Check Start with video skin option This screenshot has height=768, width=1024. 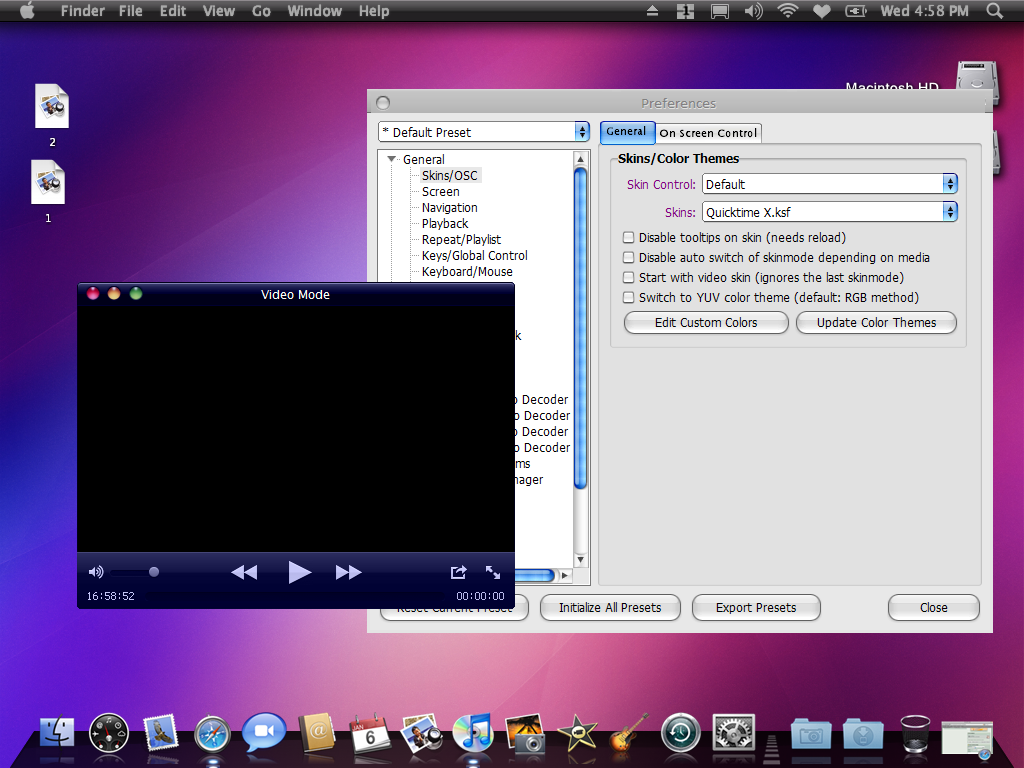pyautogui.click(x=629, y=278)
